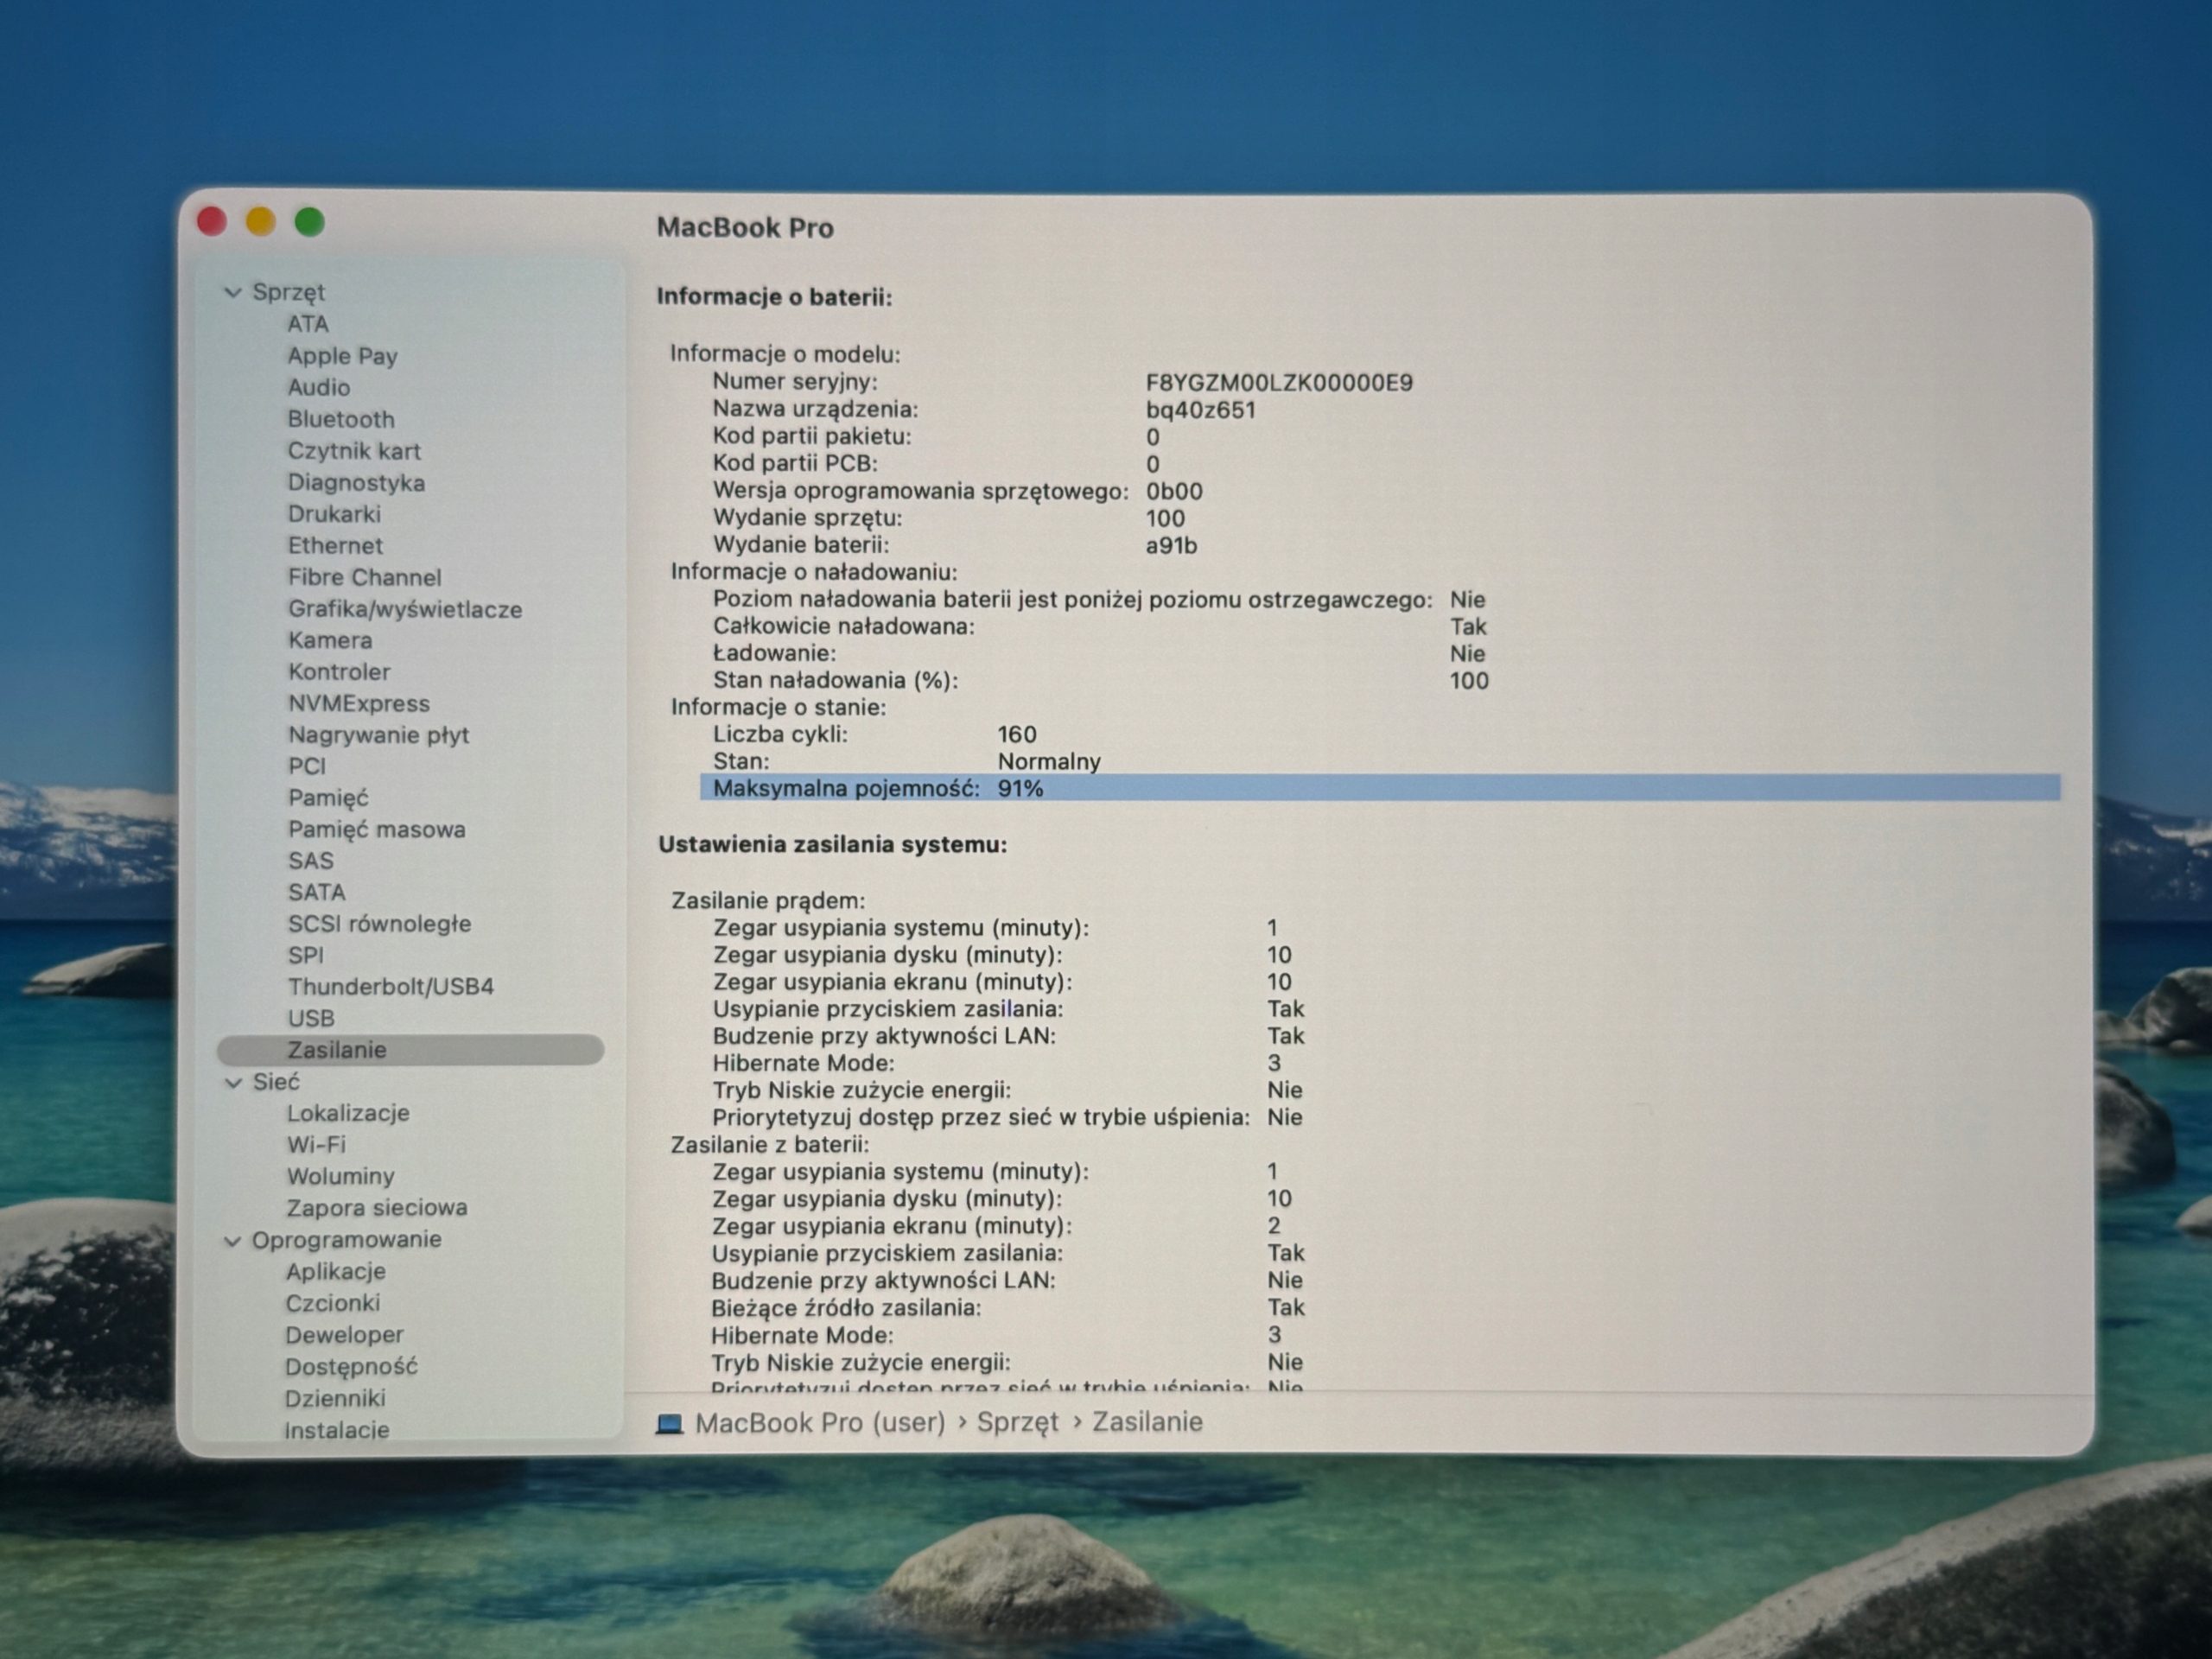Click the red close window button
The image size is (2212, 1659).
click(212, 222)
